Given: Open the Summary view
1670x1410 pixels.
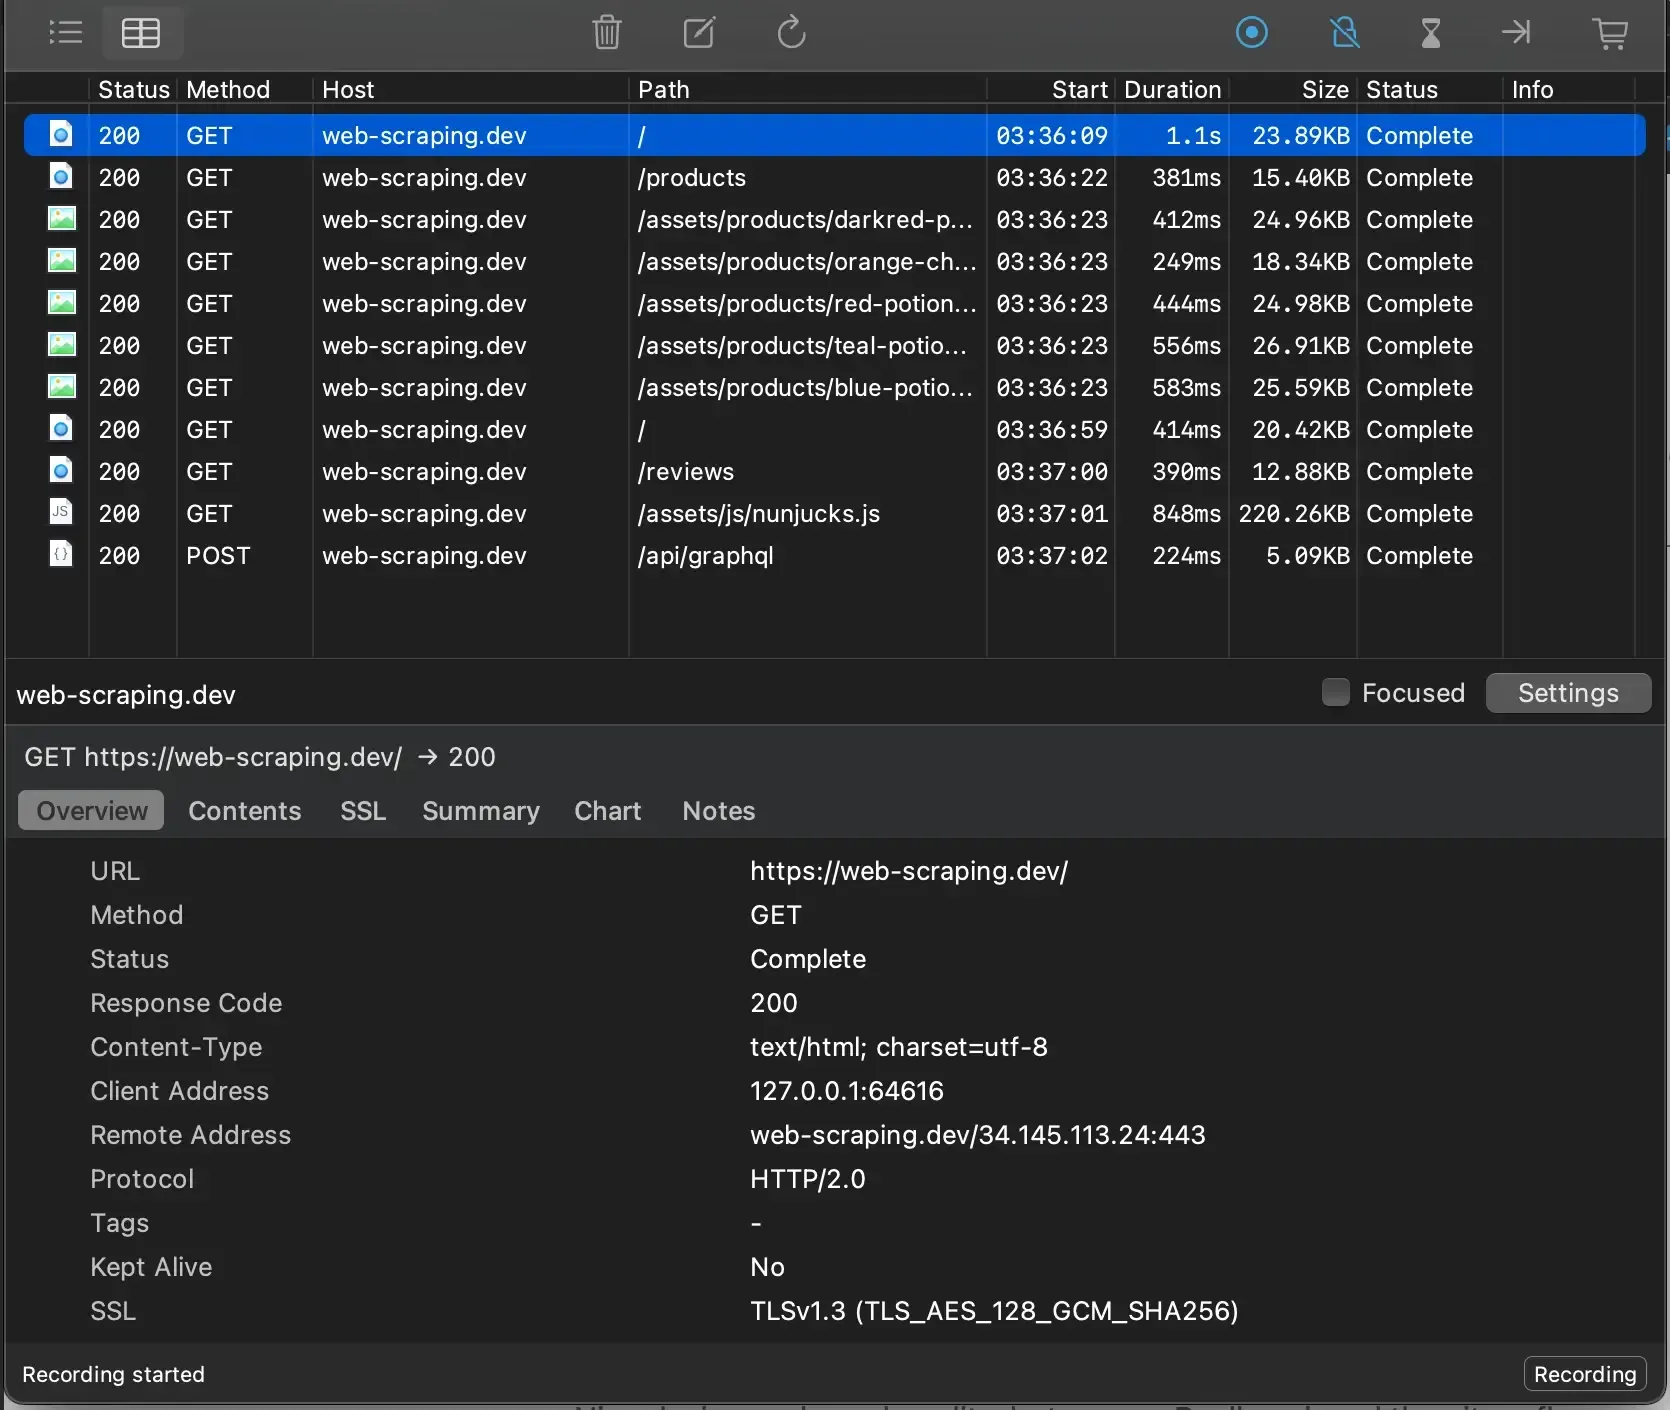Looking at the screenshot, I should (480, 811).
